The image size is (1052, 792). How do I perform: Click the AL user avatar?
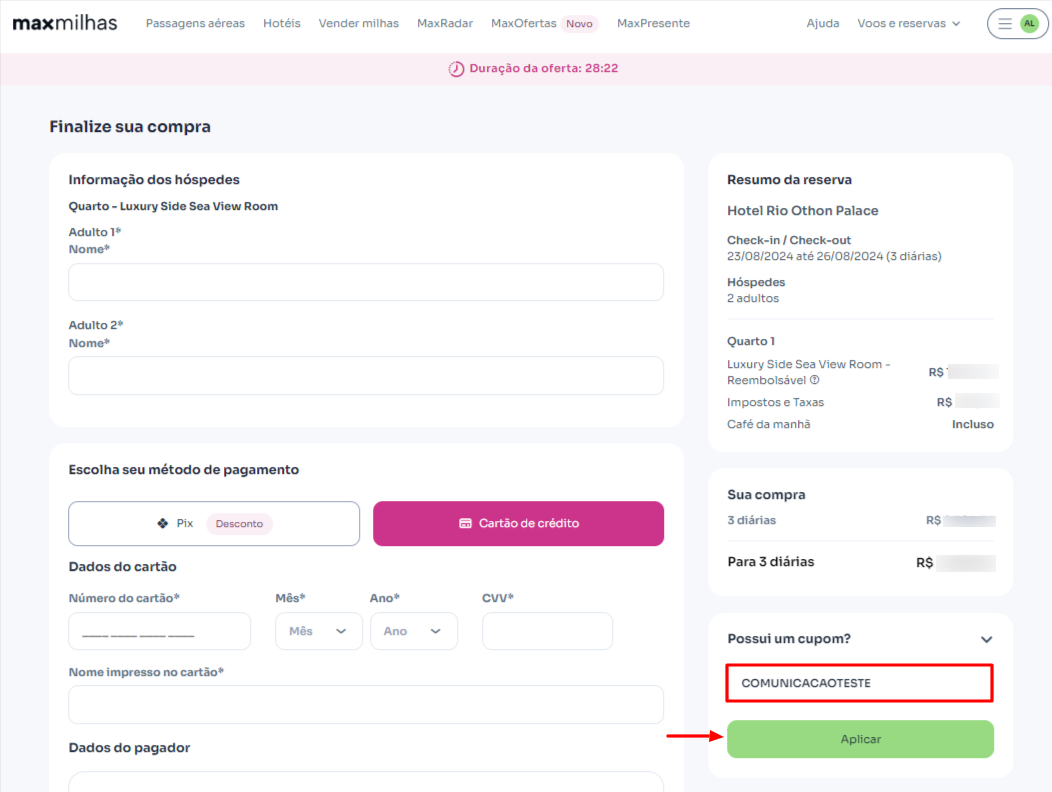(x=1029, y=23)
